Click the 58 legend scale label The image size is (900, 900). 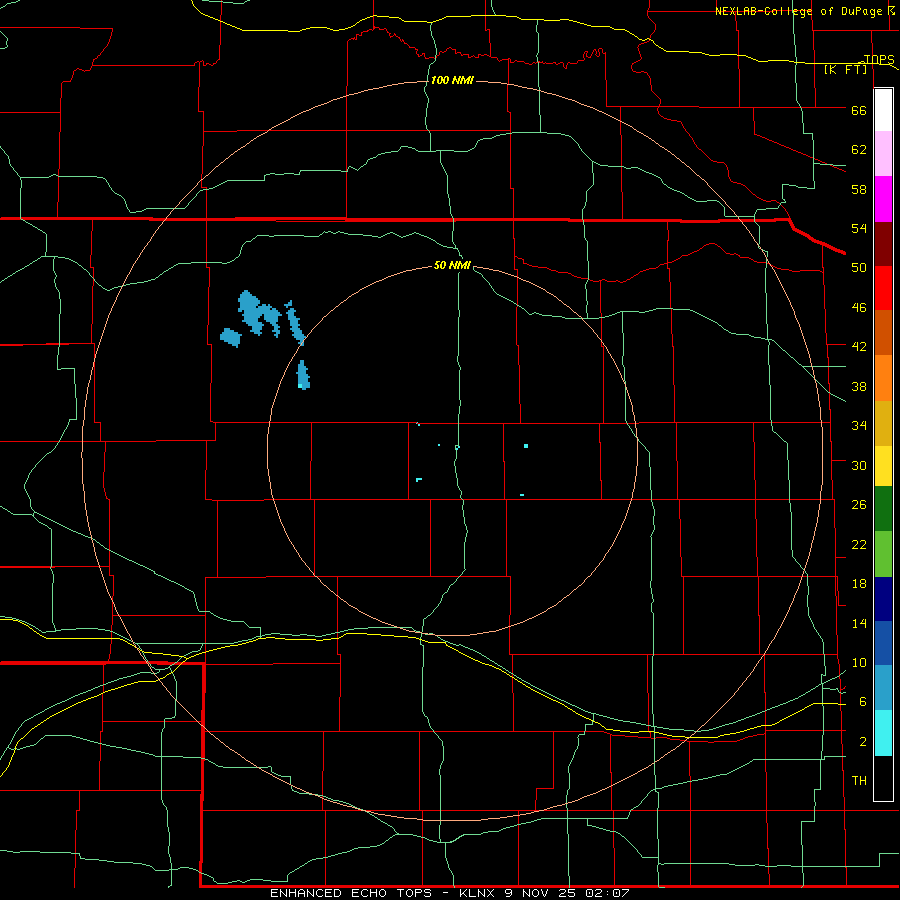pos(859,189)
